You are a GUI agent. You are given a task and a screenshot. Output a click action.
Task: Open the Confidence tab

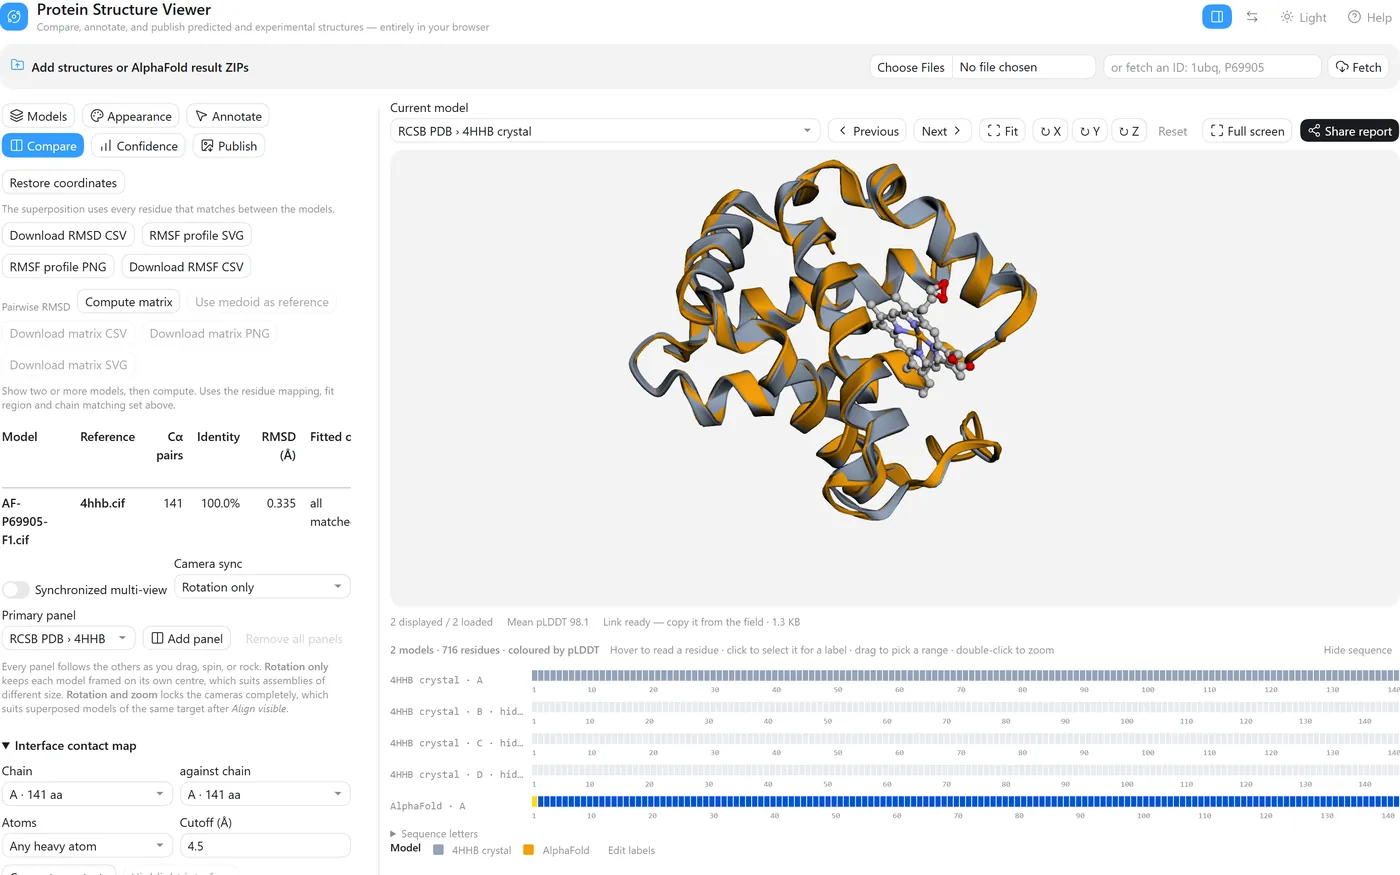138,146
